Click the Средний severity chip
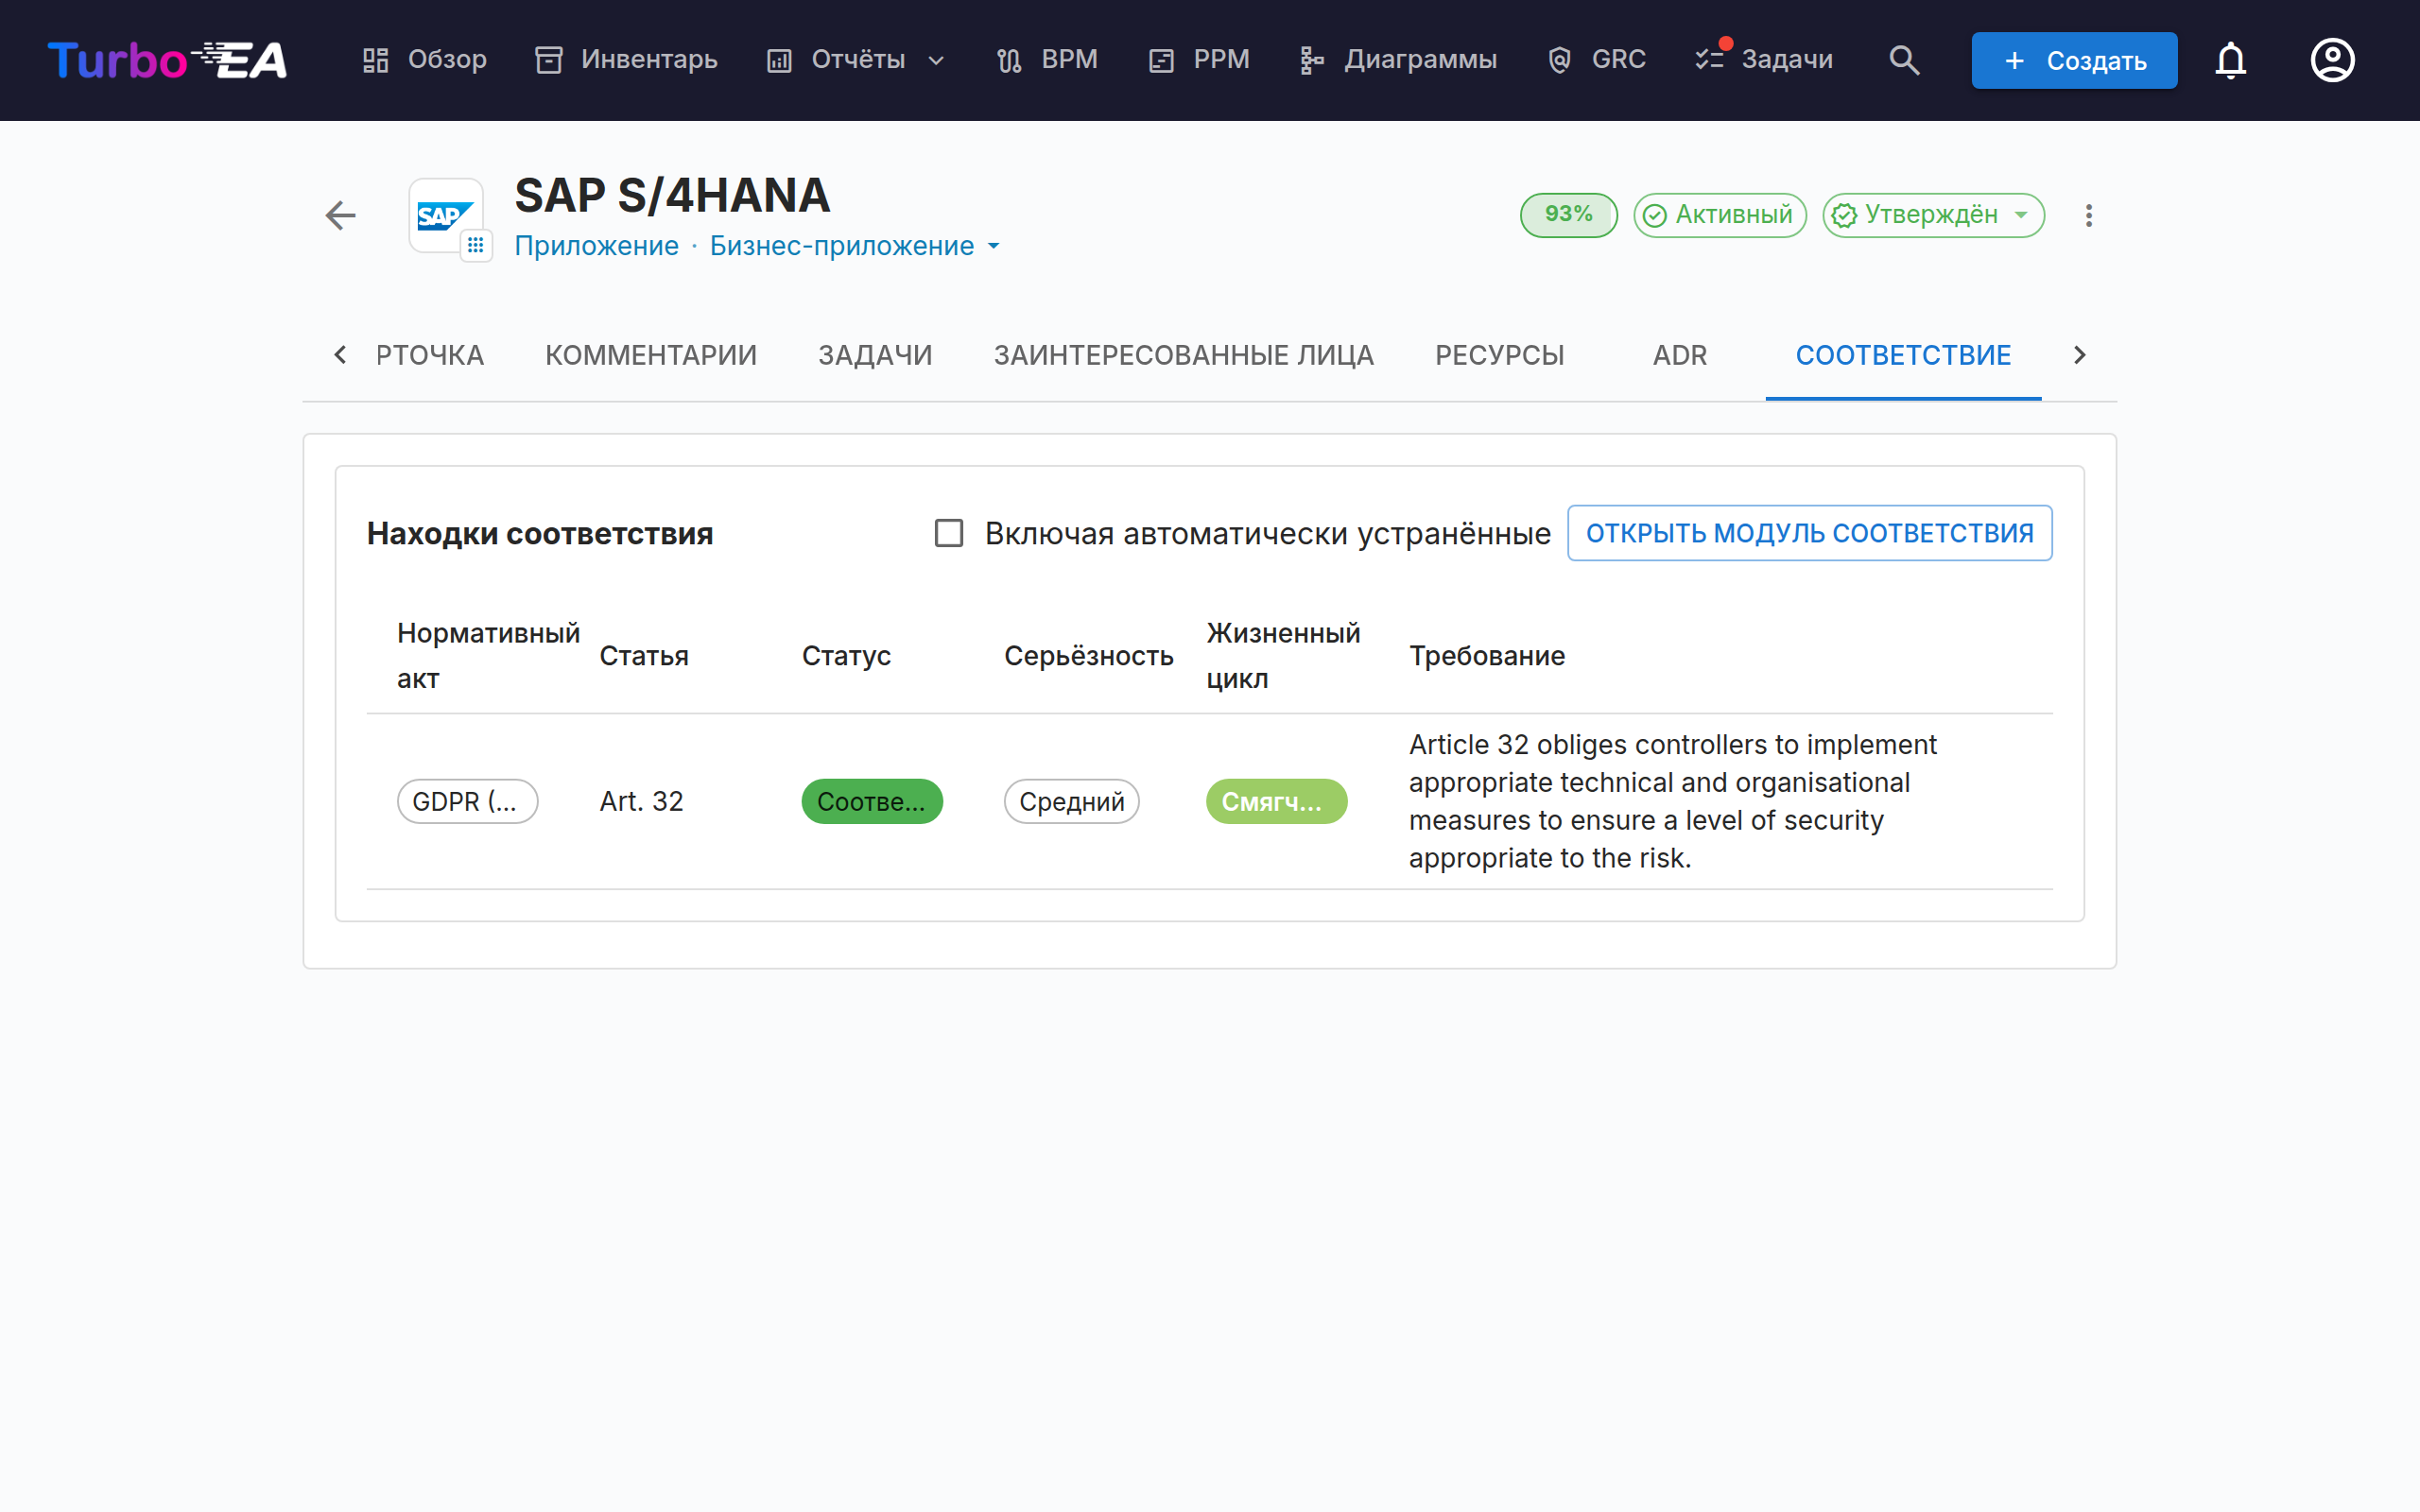This screenshot has height=1512, width=2420. coord(1071,801)
